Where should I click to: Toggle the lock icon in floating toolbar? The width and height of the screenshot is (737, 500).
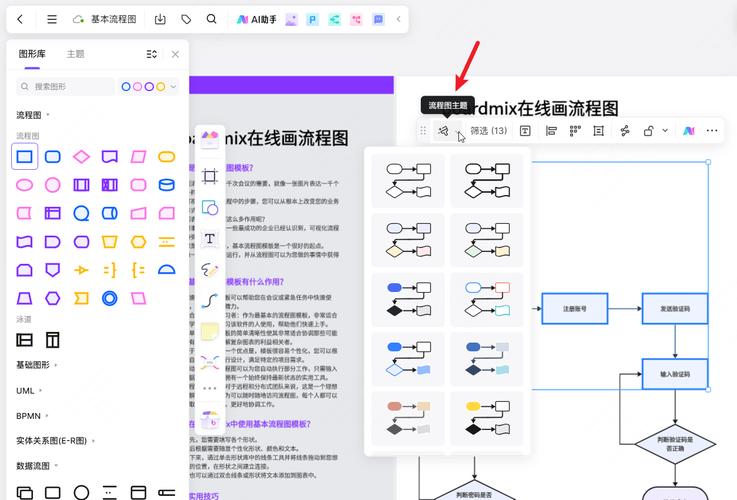pyautogui.click(x=649, y=131)
